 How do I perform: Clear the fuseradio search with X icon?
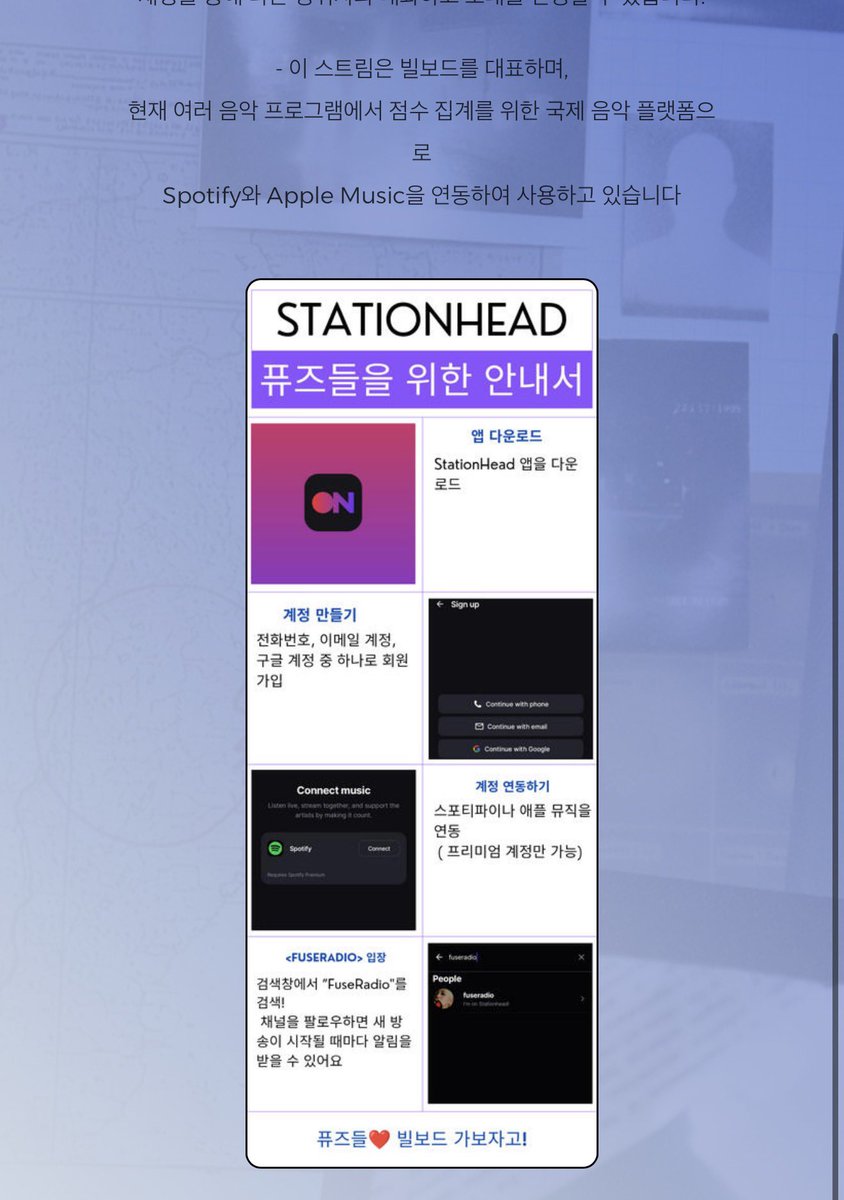click(581, 957)
